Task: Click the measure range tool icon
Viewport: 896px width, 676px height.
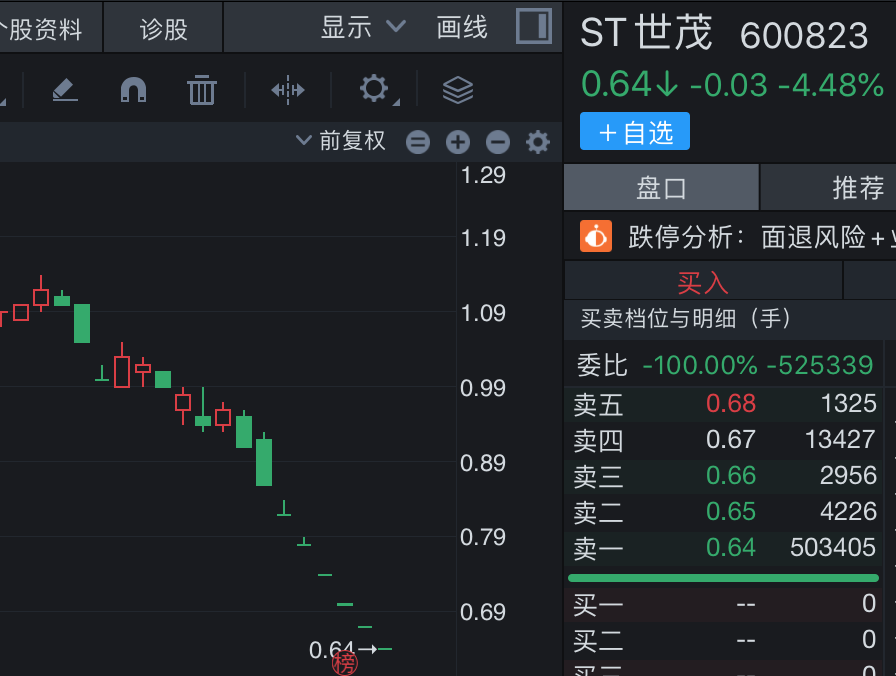Action: click(x=288, y=90)
